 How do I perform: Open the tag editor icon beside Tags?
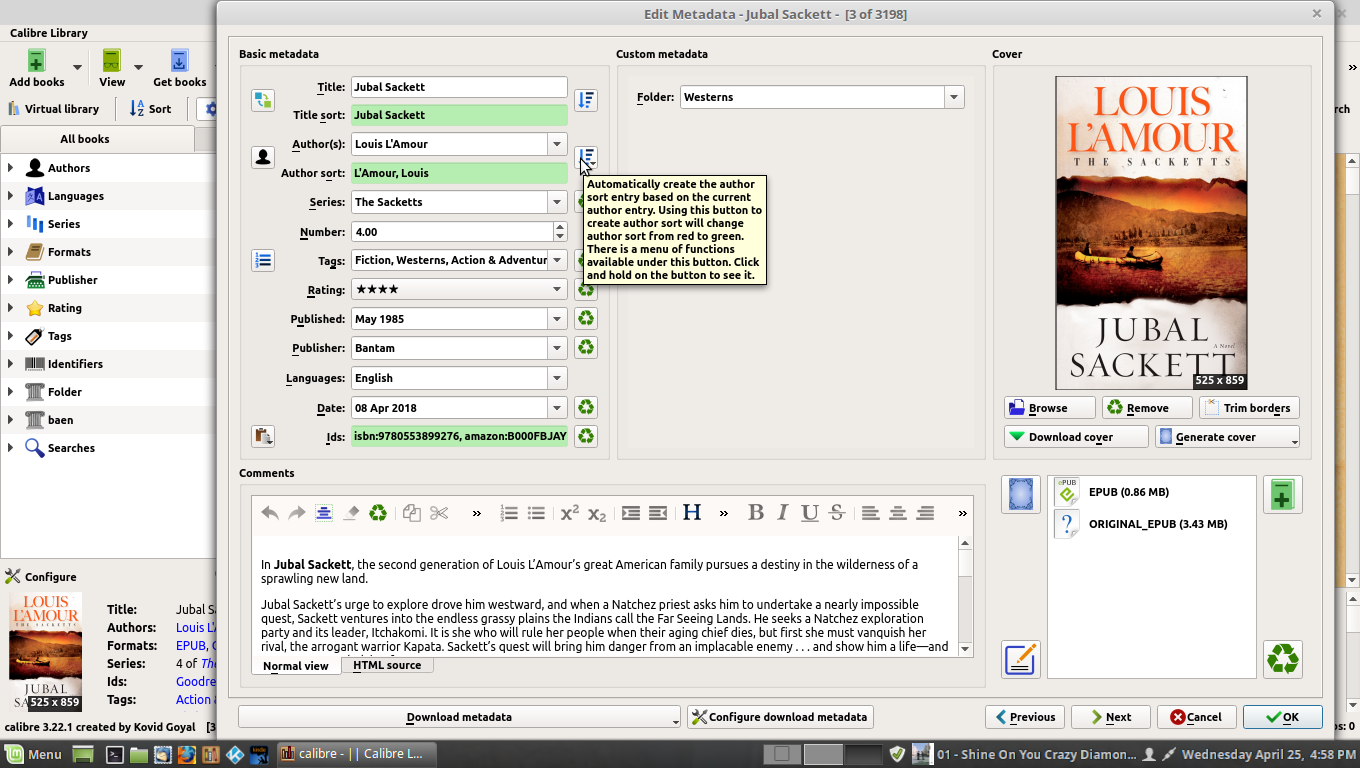point(263,261)
